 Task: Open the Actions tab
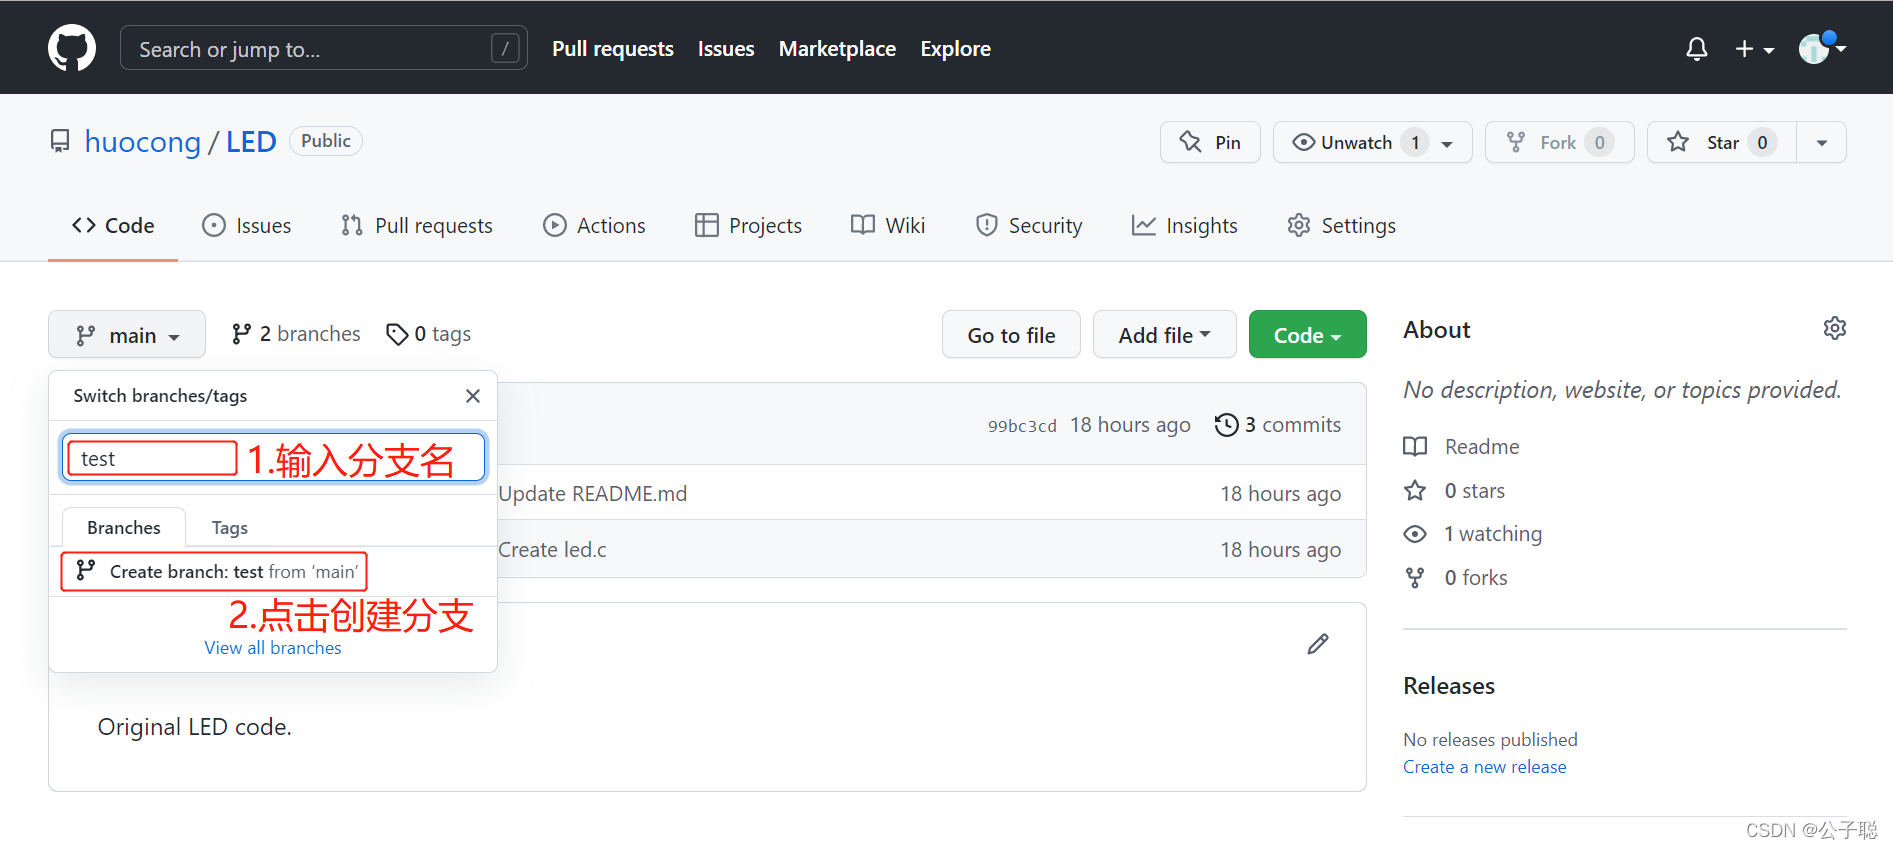tap(594, 226)
